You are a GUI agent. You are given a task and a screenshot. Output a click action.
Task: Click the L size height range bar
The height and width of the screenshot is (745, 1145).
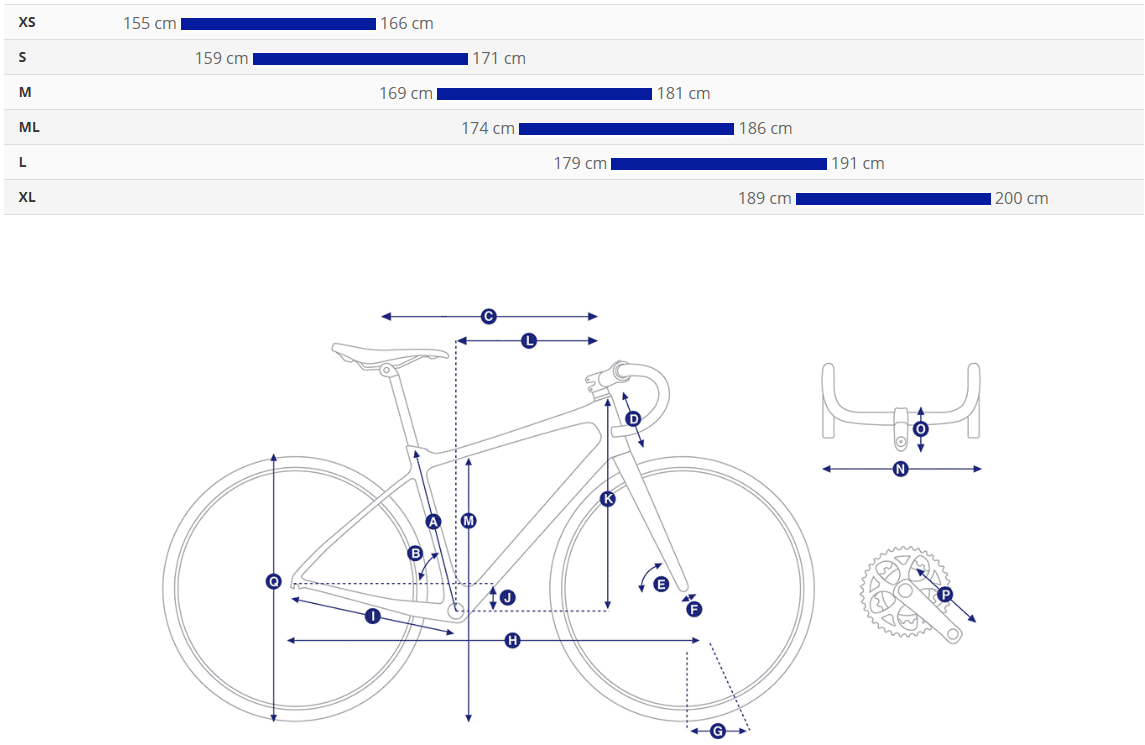point(718,164)
